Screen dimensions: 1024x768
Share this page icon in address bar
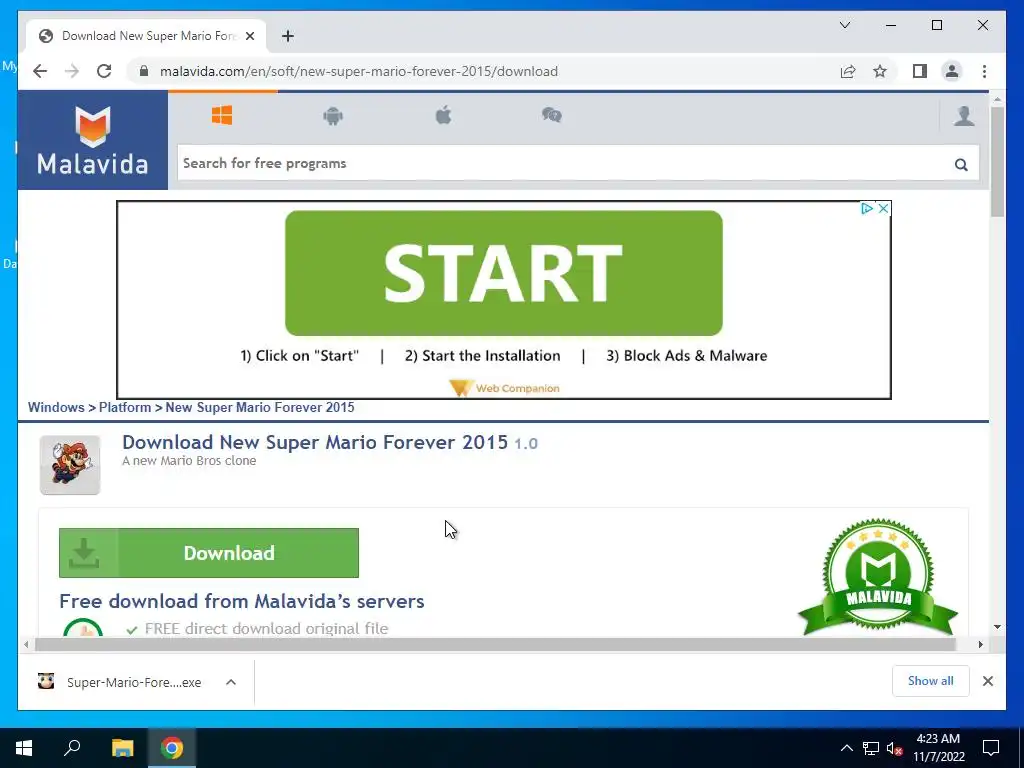[x=848, y=71]
